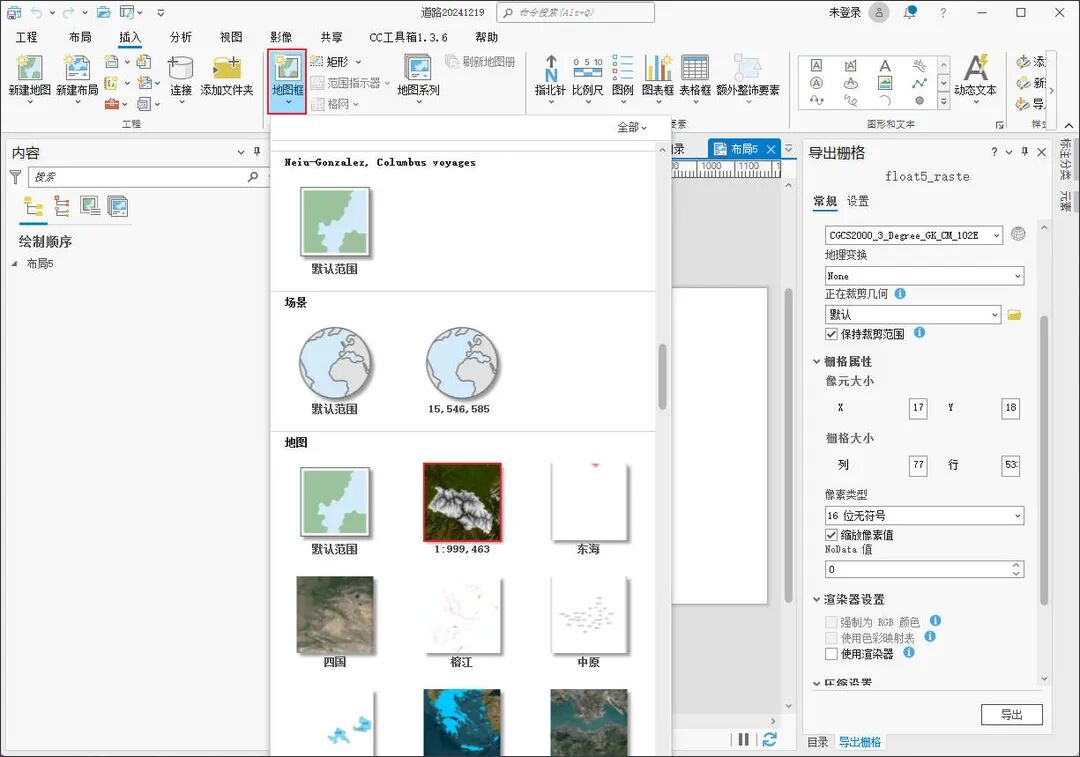
Task: Click the clipping geometry browse folder icon
Action: [x=1014, y=315]
